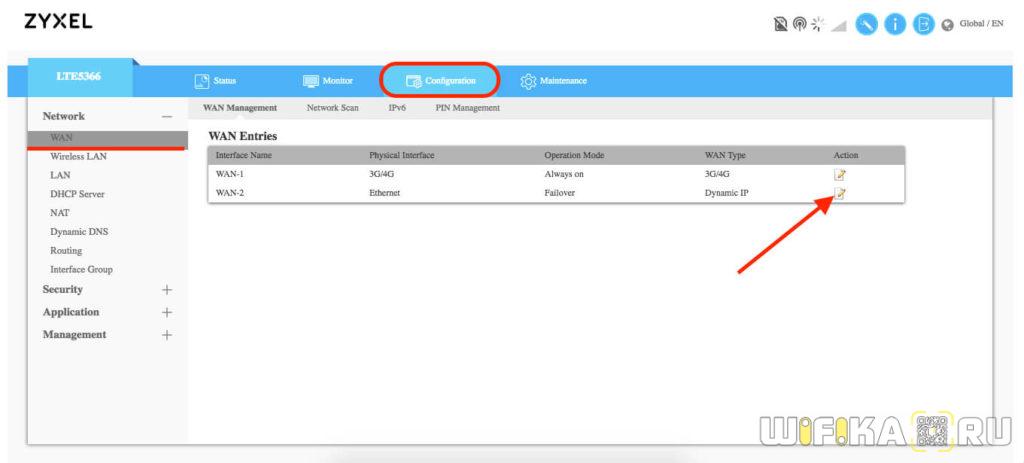Viewport: 1024px width, 463px height.
Task: Open the setup wizard wand icon
Action: click(x=867, y=25)
